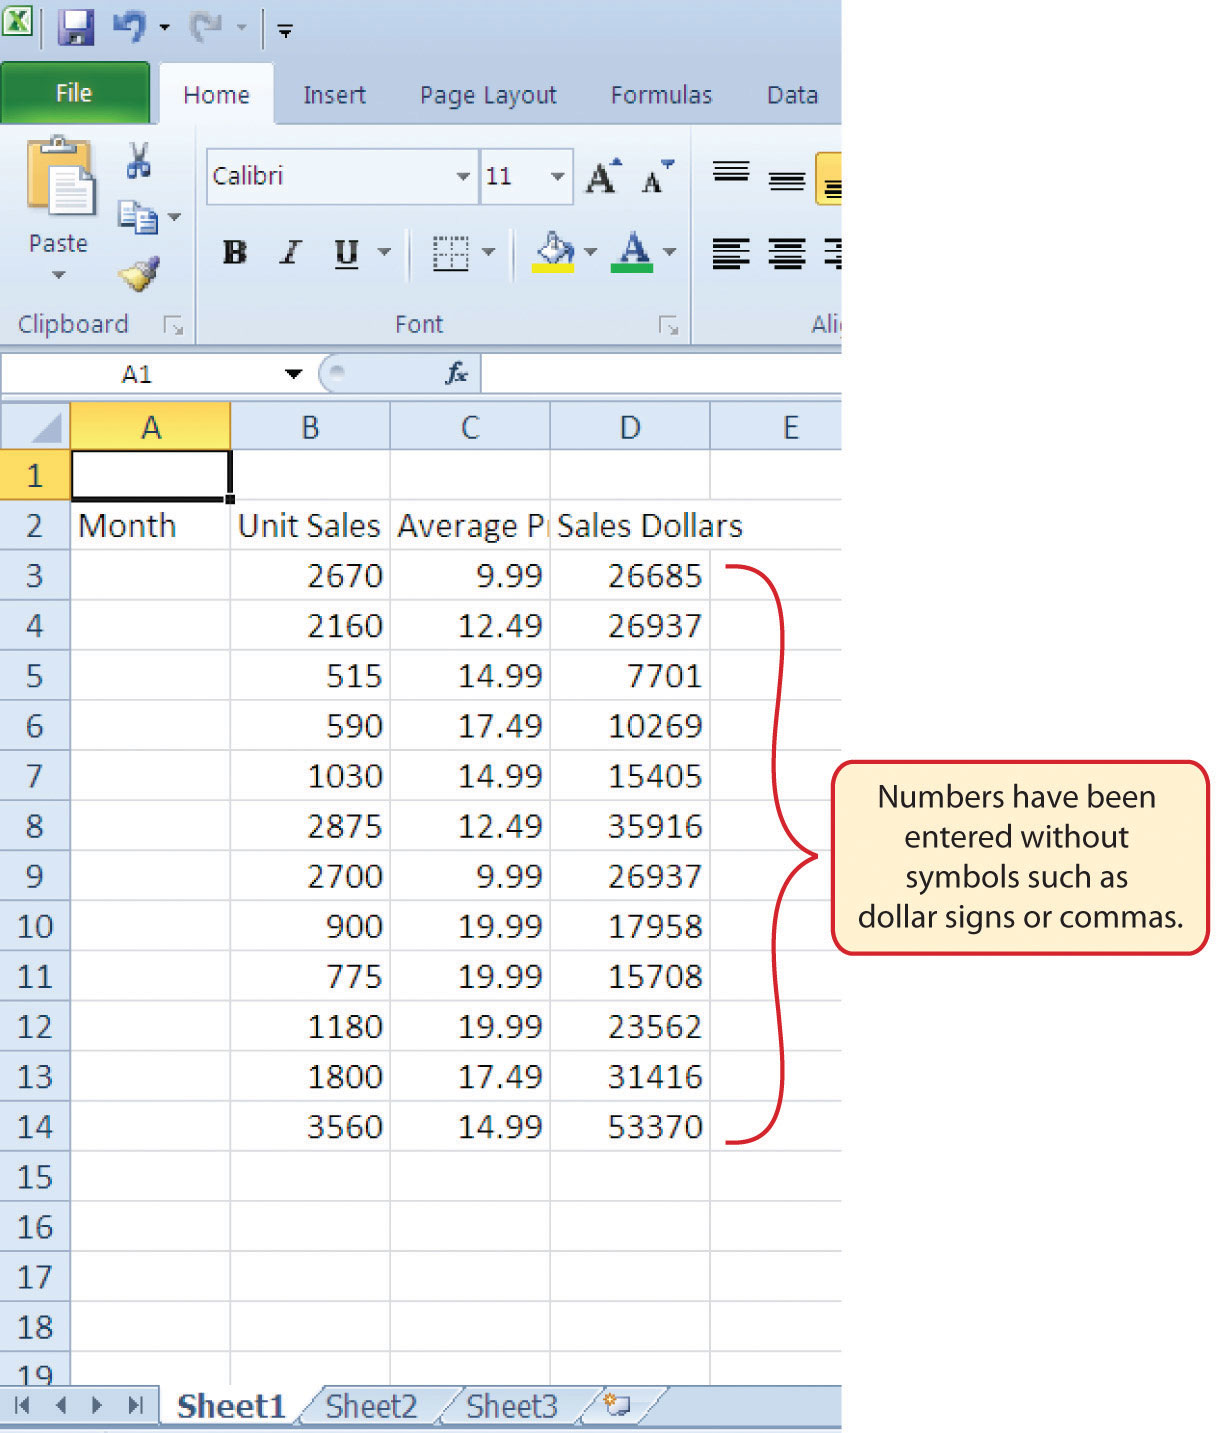Image resolution: width=1218 pixels, height=1433 pixels.
Task: Apply bold formatting
Action: pyautogui.click(x=234, y=253)
